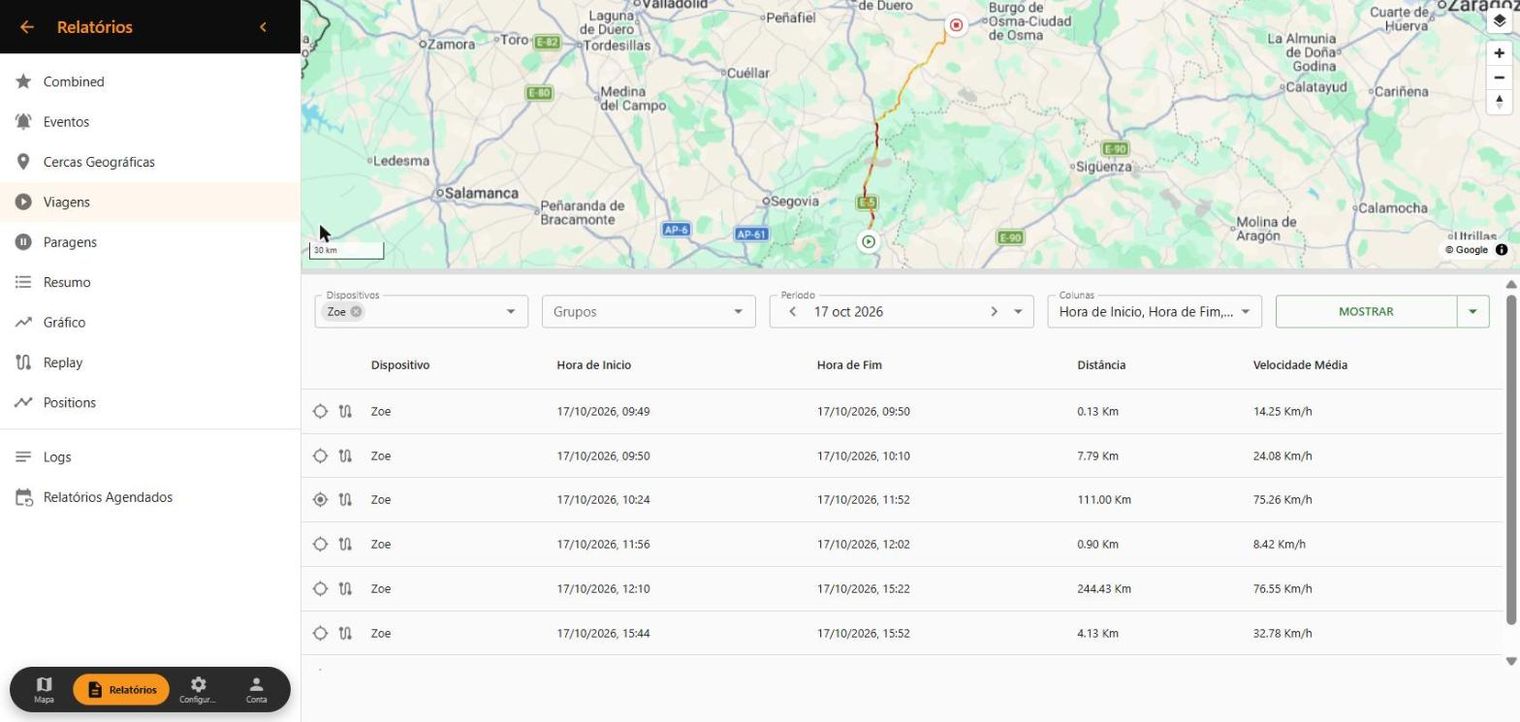Open the Gráfico report

tap(150, 322)
